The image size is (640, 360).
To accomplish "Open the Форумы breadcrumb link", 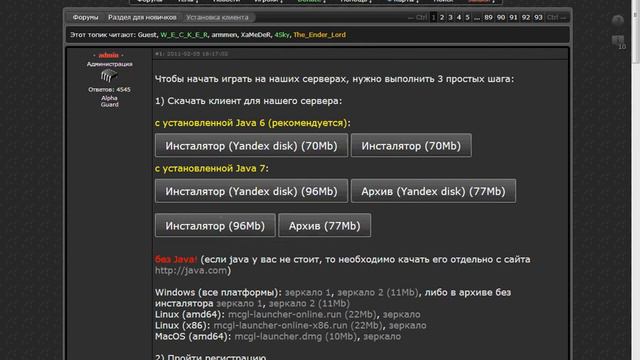I will tap(85, 18).
